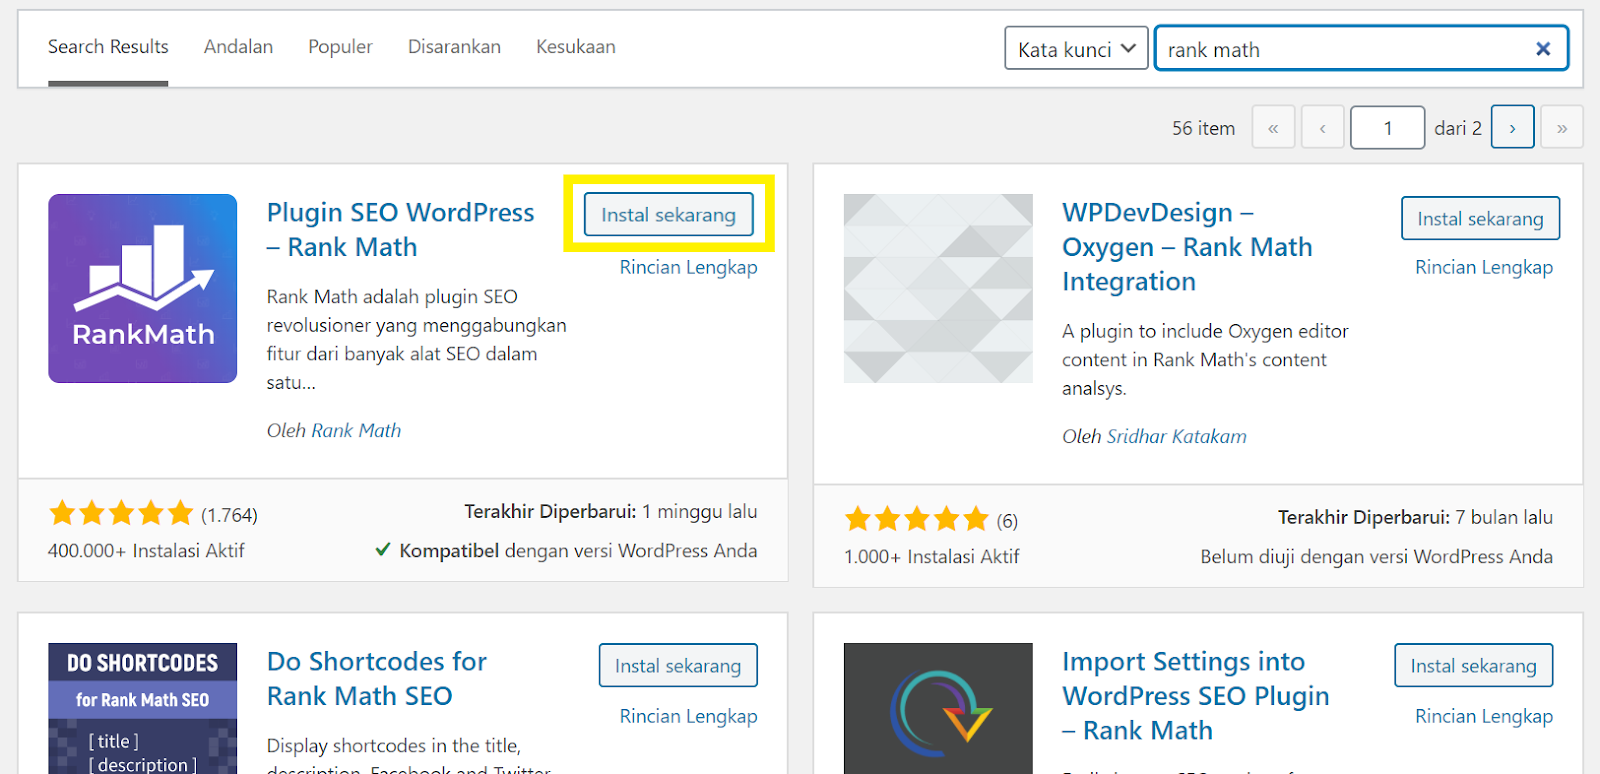Click the 1.000+ Instalasi Aktif text
1600x774 pixels.
932,557
